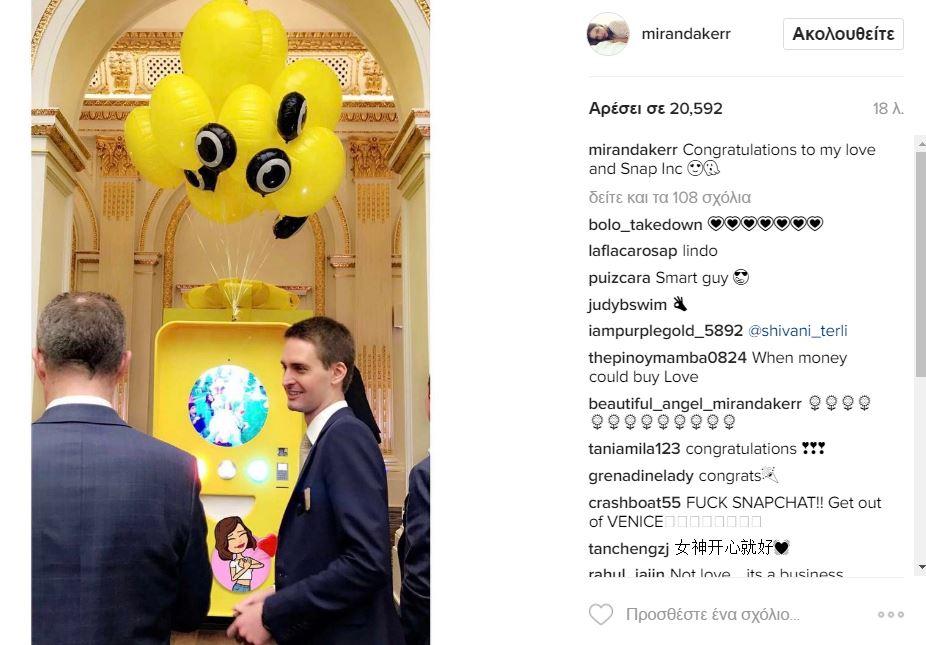Open puizcara commenter profile

click(619, 278)
